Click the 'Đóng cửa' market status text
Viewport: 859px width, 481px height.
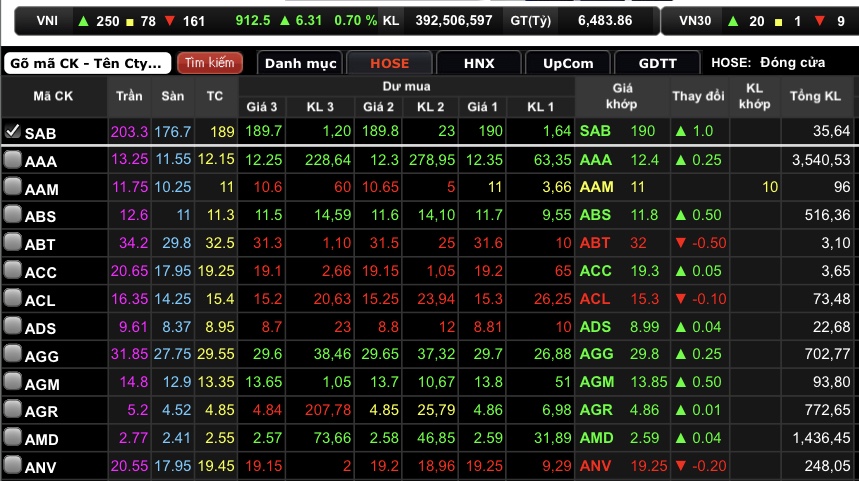click(x=792, y=62)
